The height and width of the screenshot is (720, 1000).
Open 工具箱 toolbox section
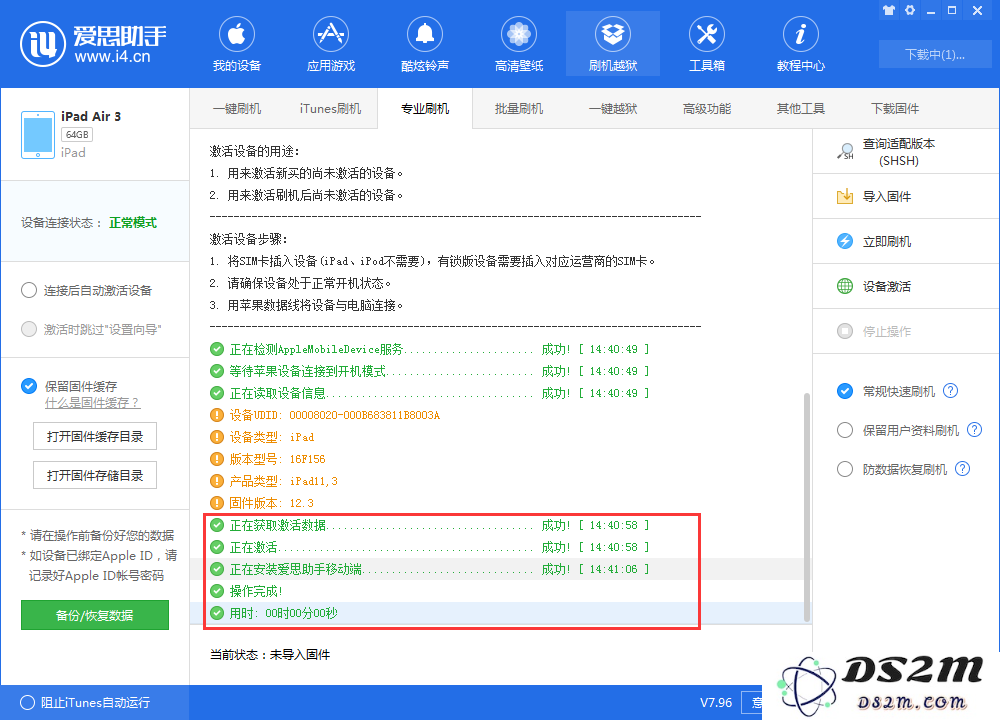pyautogui.click(x=707, y=44)
